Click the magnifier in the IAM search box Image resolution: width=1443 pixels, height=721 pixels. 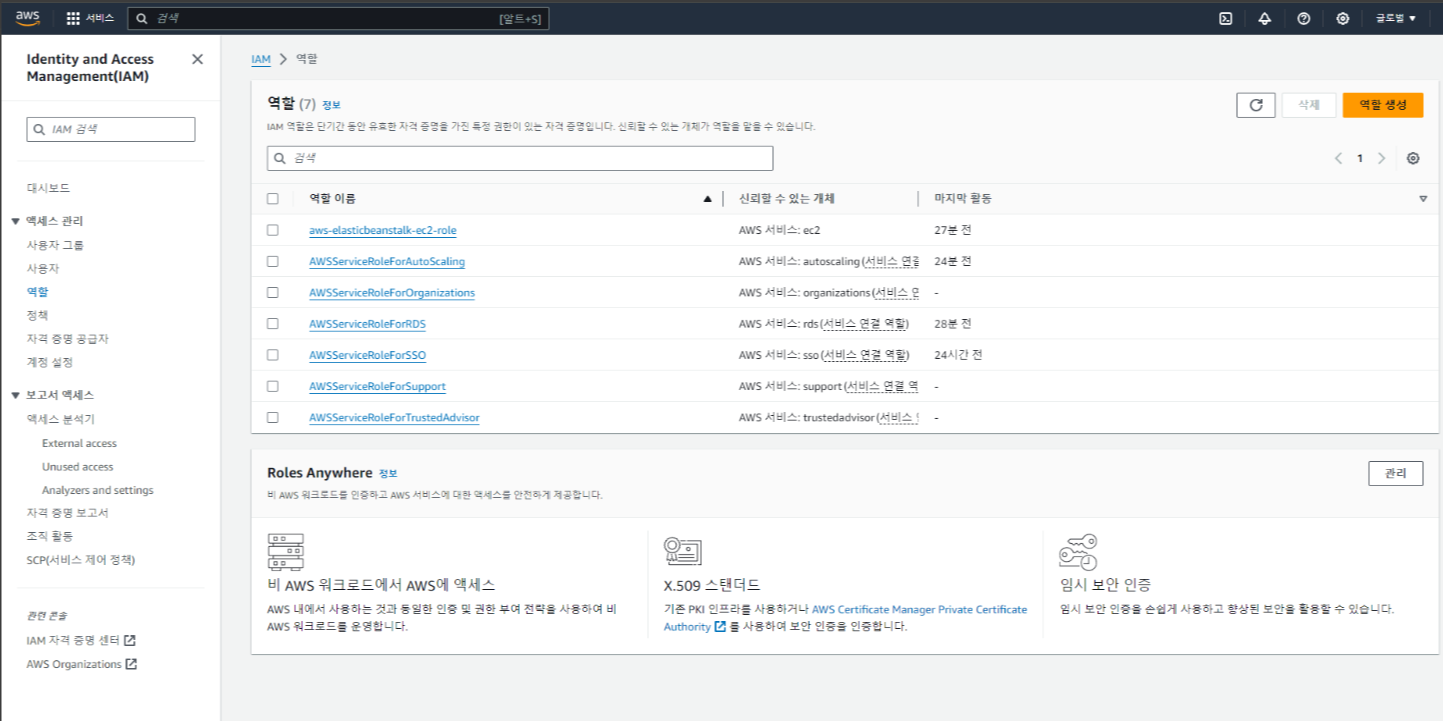(x=39, y=130)
